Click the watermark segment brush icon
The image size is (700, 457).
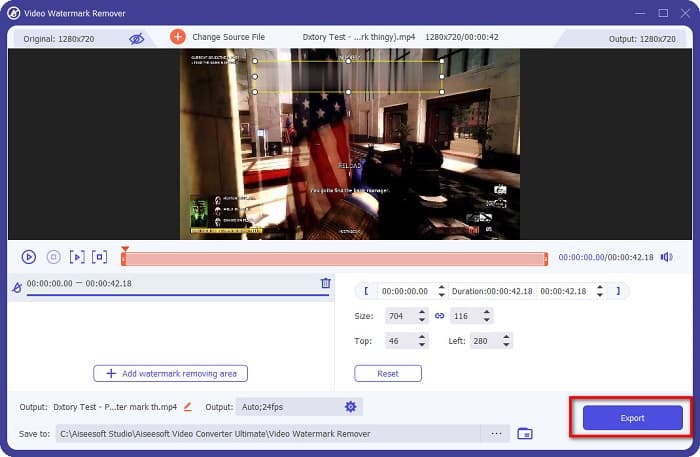pyautogui.click(x=17, y=287)
